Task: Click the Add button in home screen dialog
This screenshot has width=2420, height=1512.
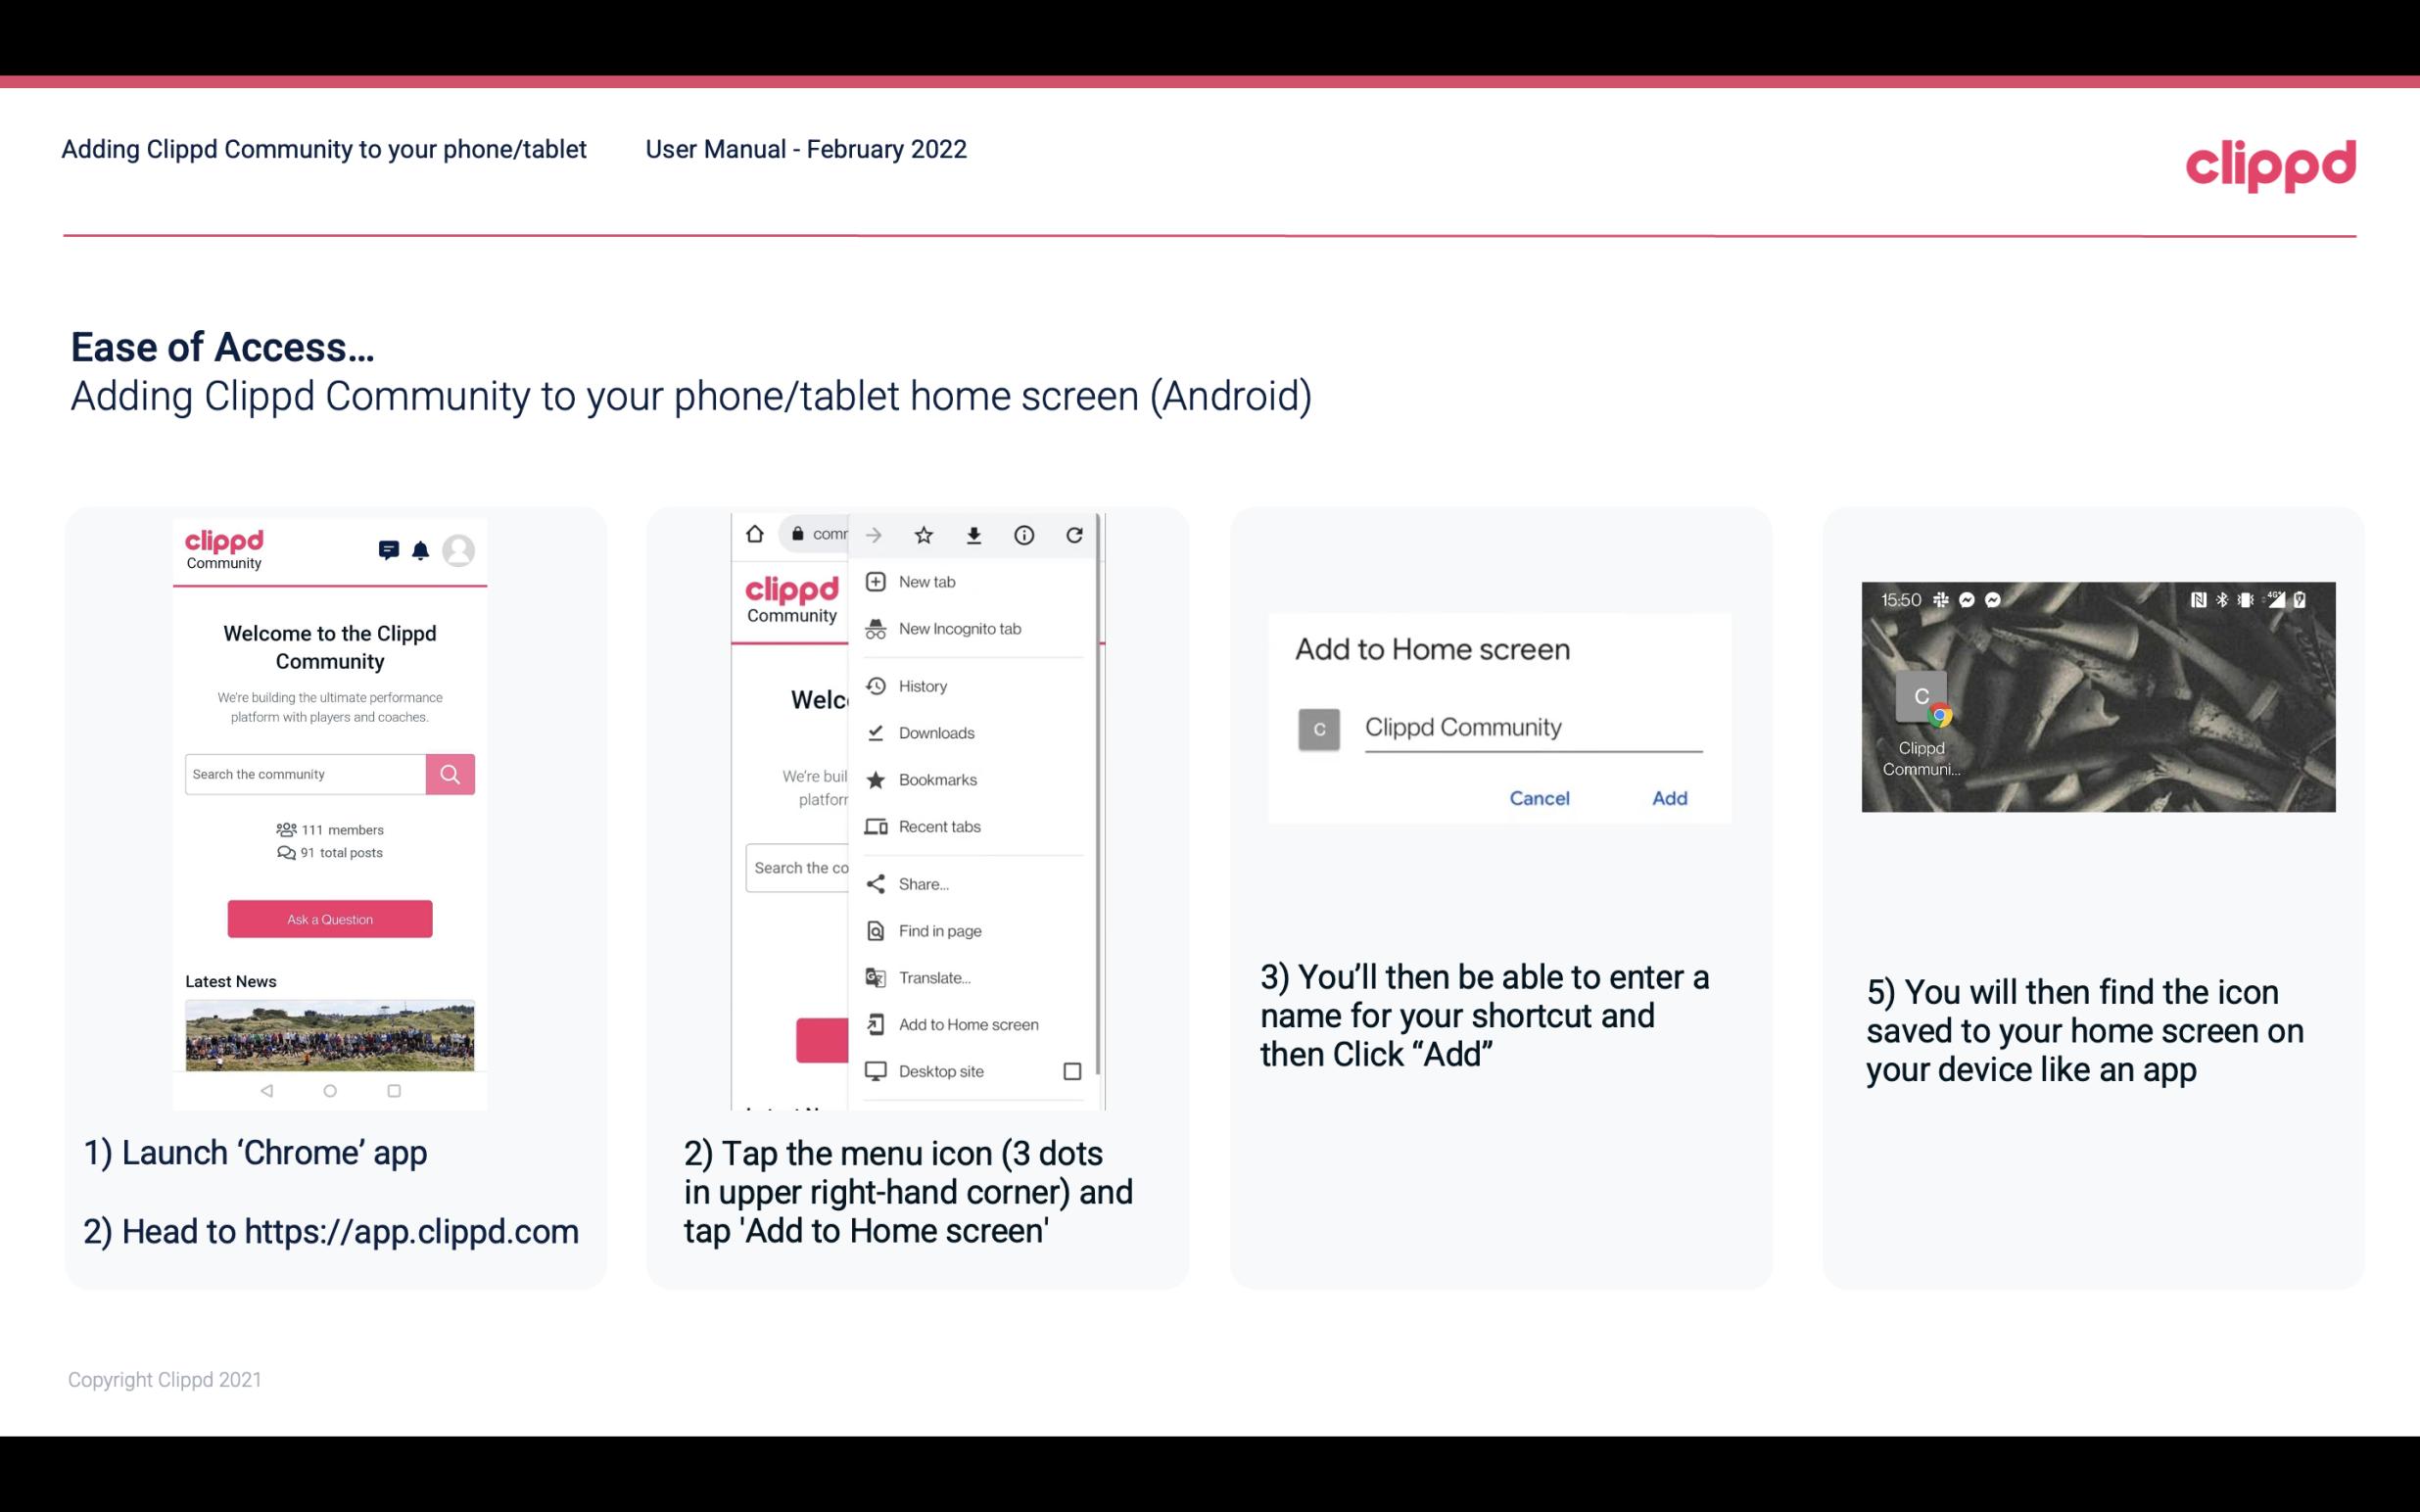Action: coord(1667,798)
